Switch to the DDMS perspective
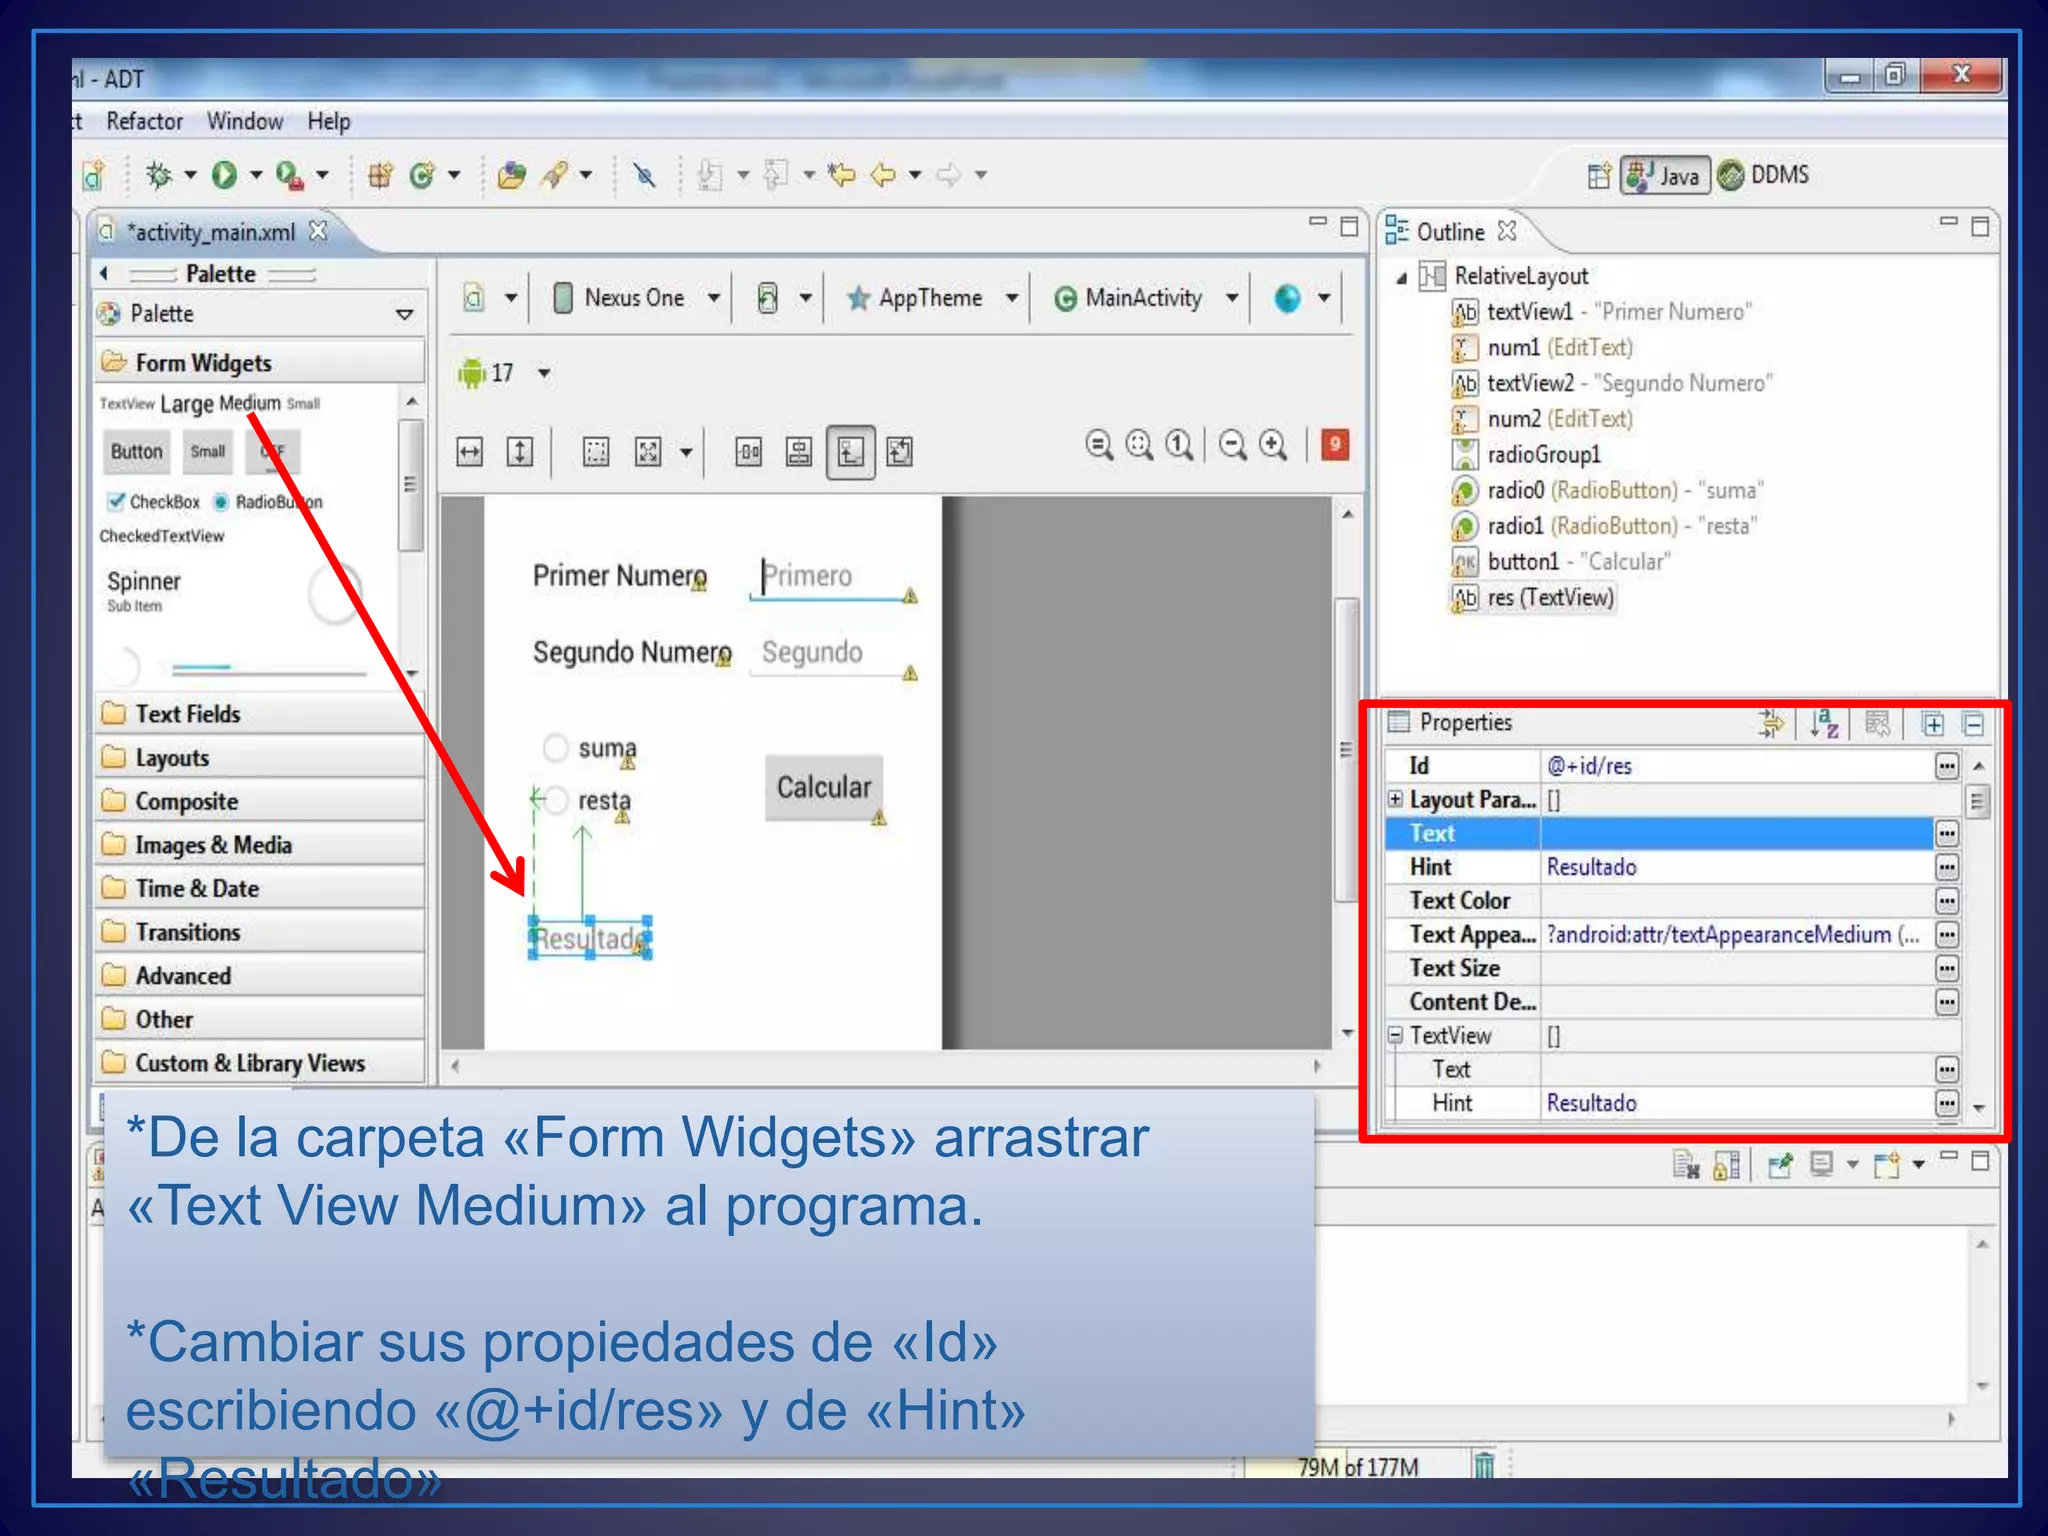 pyautogui.click(x=1765, y=175)
